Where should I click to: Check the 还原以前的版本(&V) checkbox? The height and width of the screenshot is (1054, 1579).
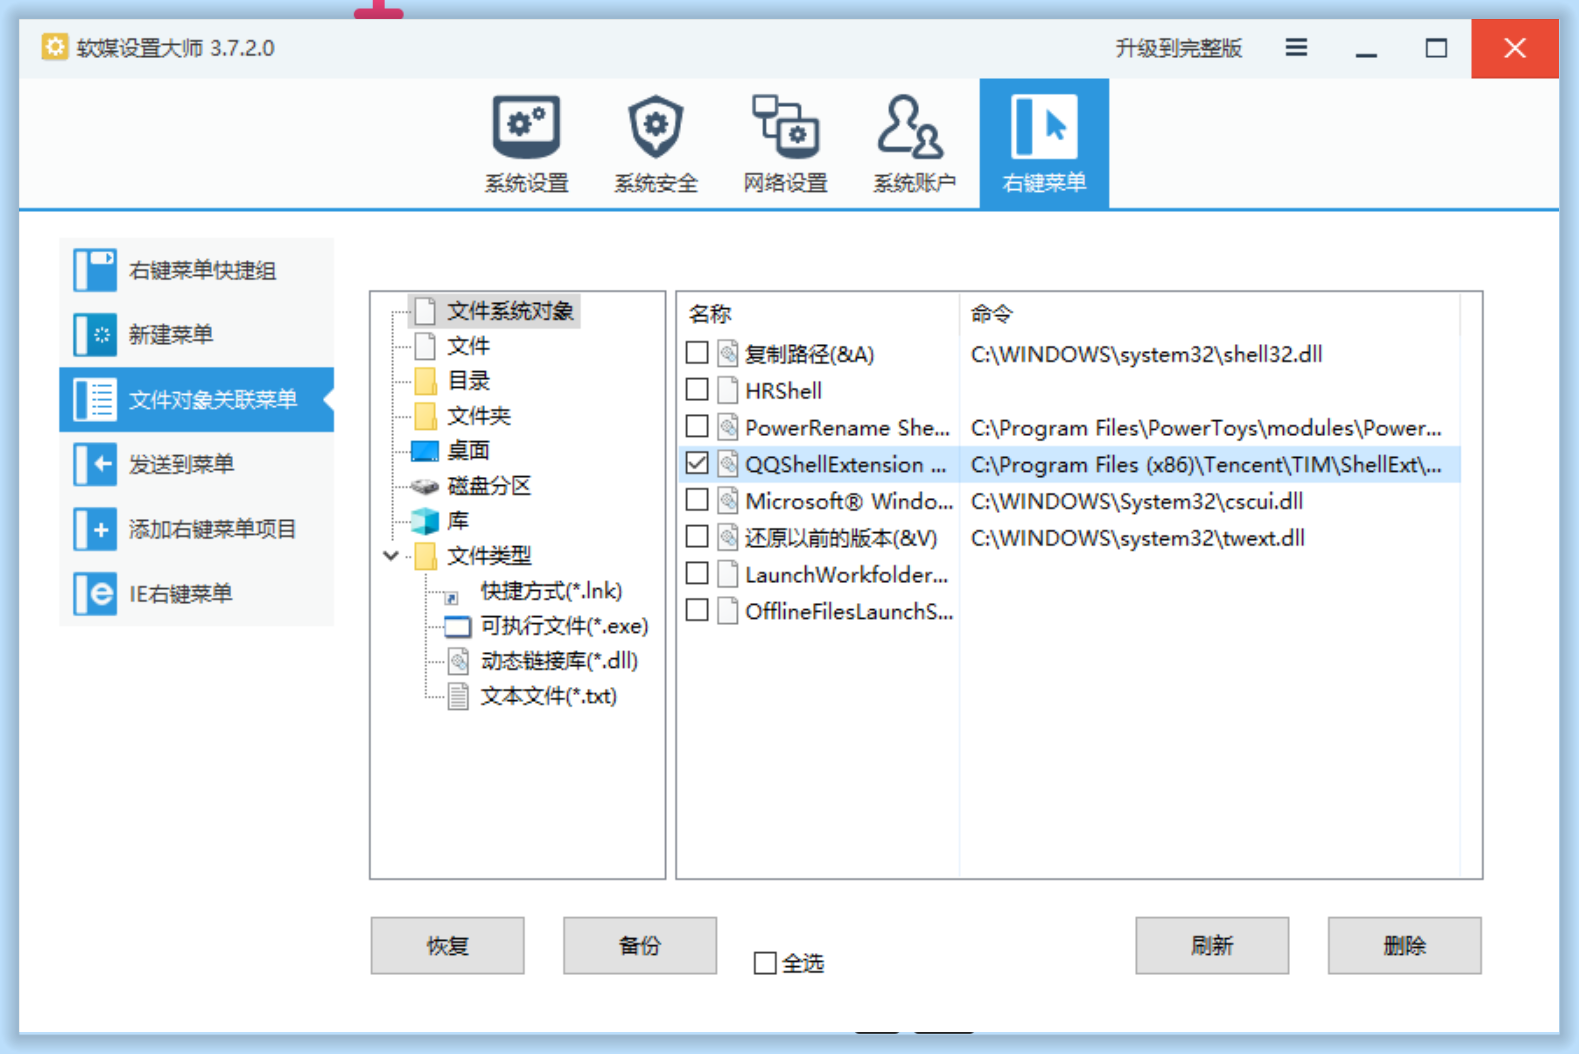pos(697,537)
